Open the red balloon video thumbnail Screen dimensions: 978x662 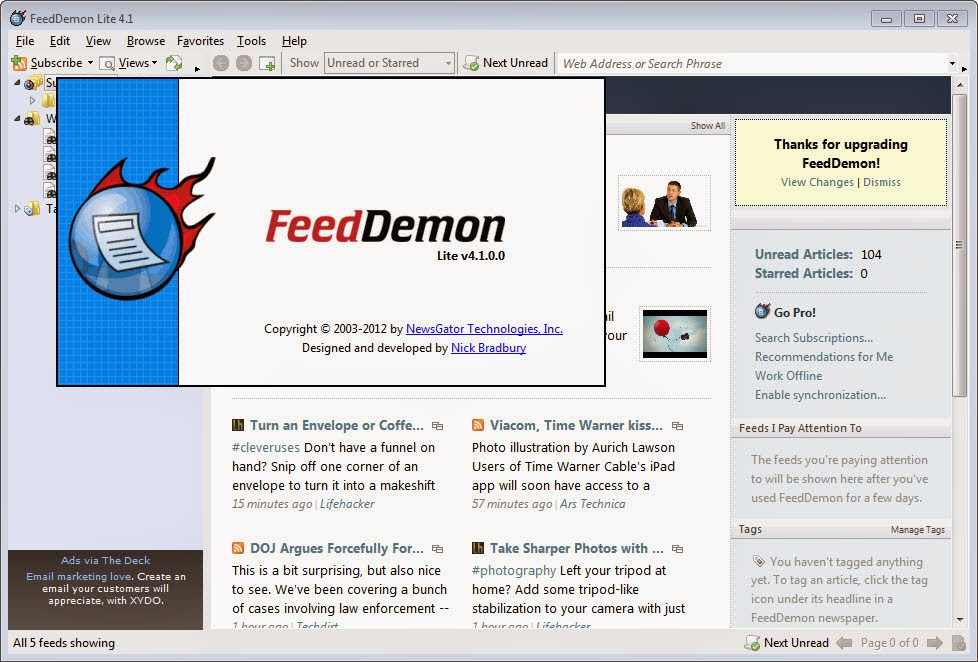(x=675, y=334)
